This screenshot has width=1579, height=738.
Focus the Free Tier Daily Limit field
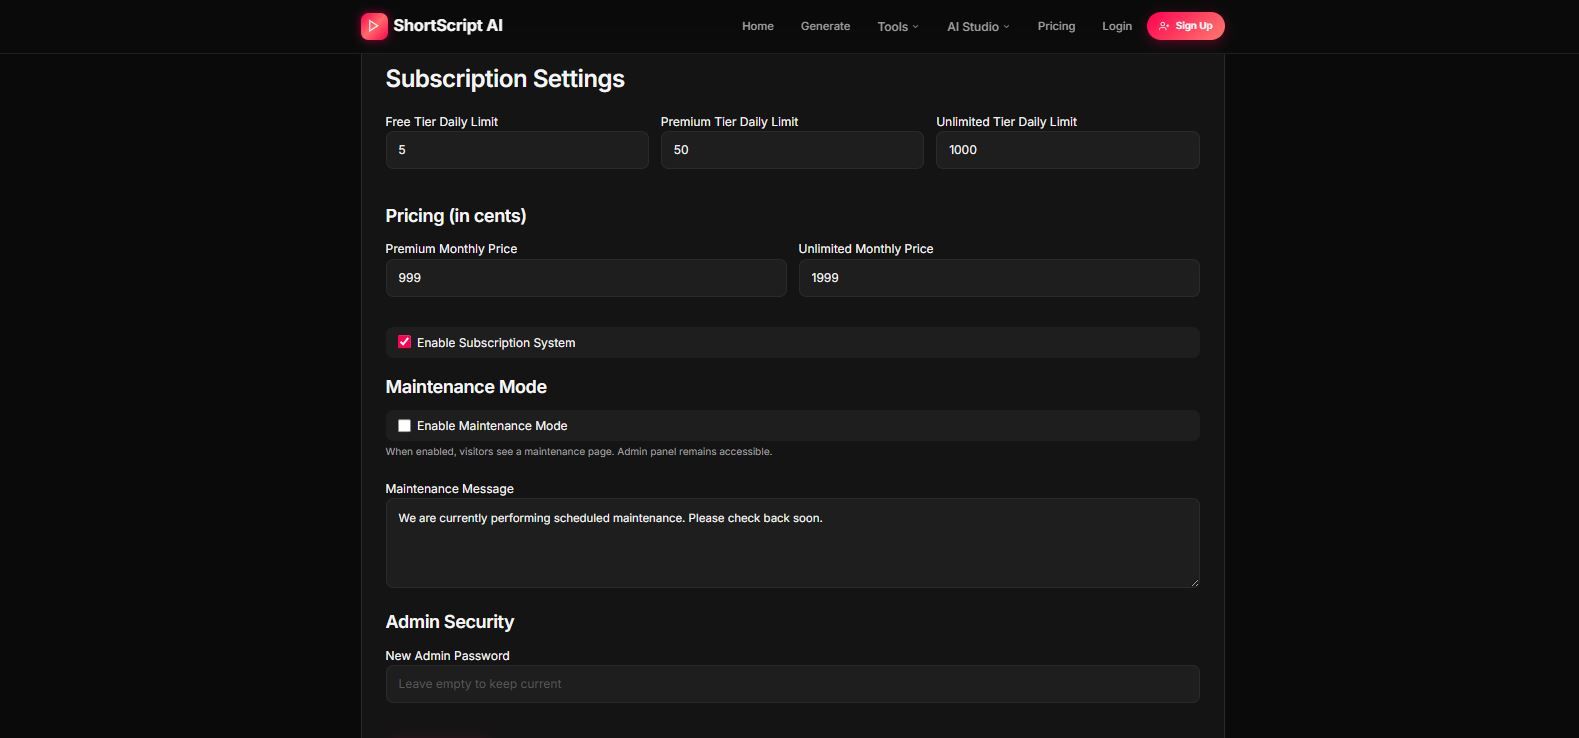click(x=516, y=150)
